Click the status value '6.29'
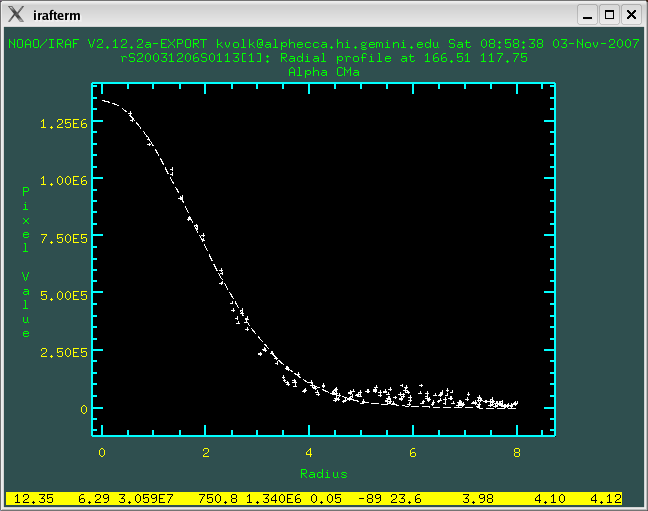Screen dimensions: 648x511 click(94, 499)
